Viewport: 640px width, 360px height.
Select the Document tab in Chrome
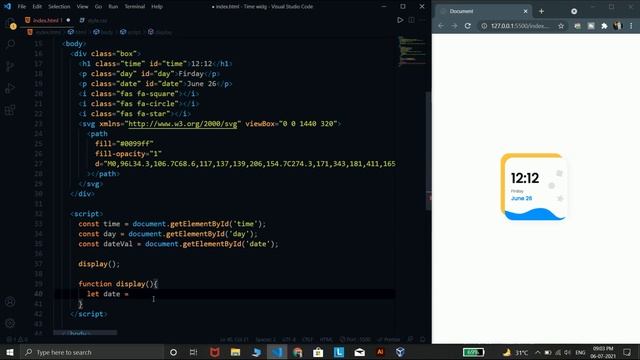coord(482,11)
